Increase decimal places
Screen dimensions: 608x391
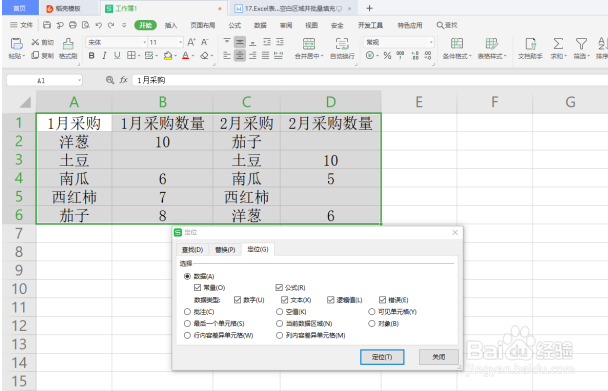(x=415, y=55)
